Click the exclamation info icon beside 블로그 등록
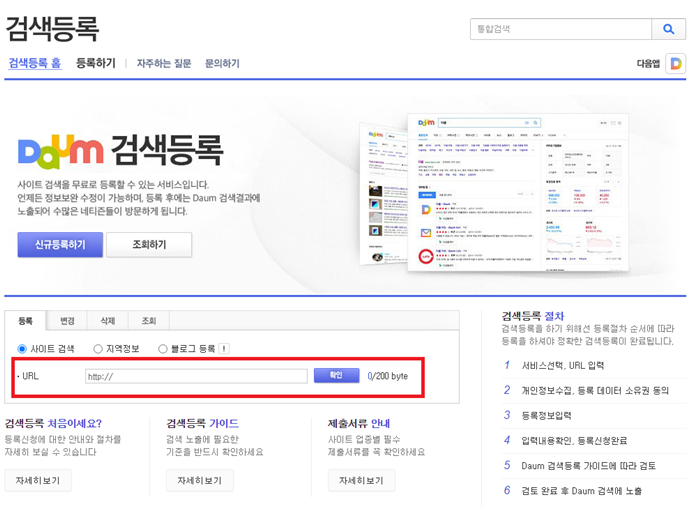 click(224, 348)
